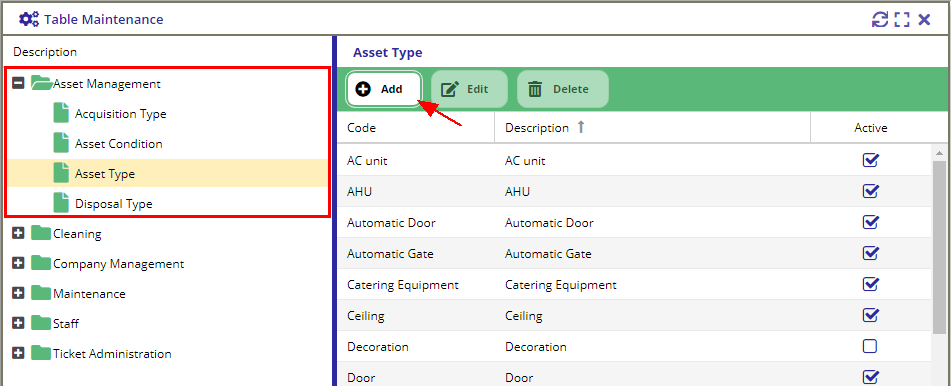Click the Catering Equipment description cell
This screenshot has width=951, height=386.
click(x=653, y=284)
